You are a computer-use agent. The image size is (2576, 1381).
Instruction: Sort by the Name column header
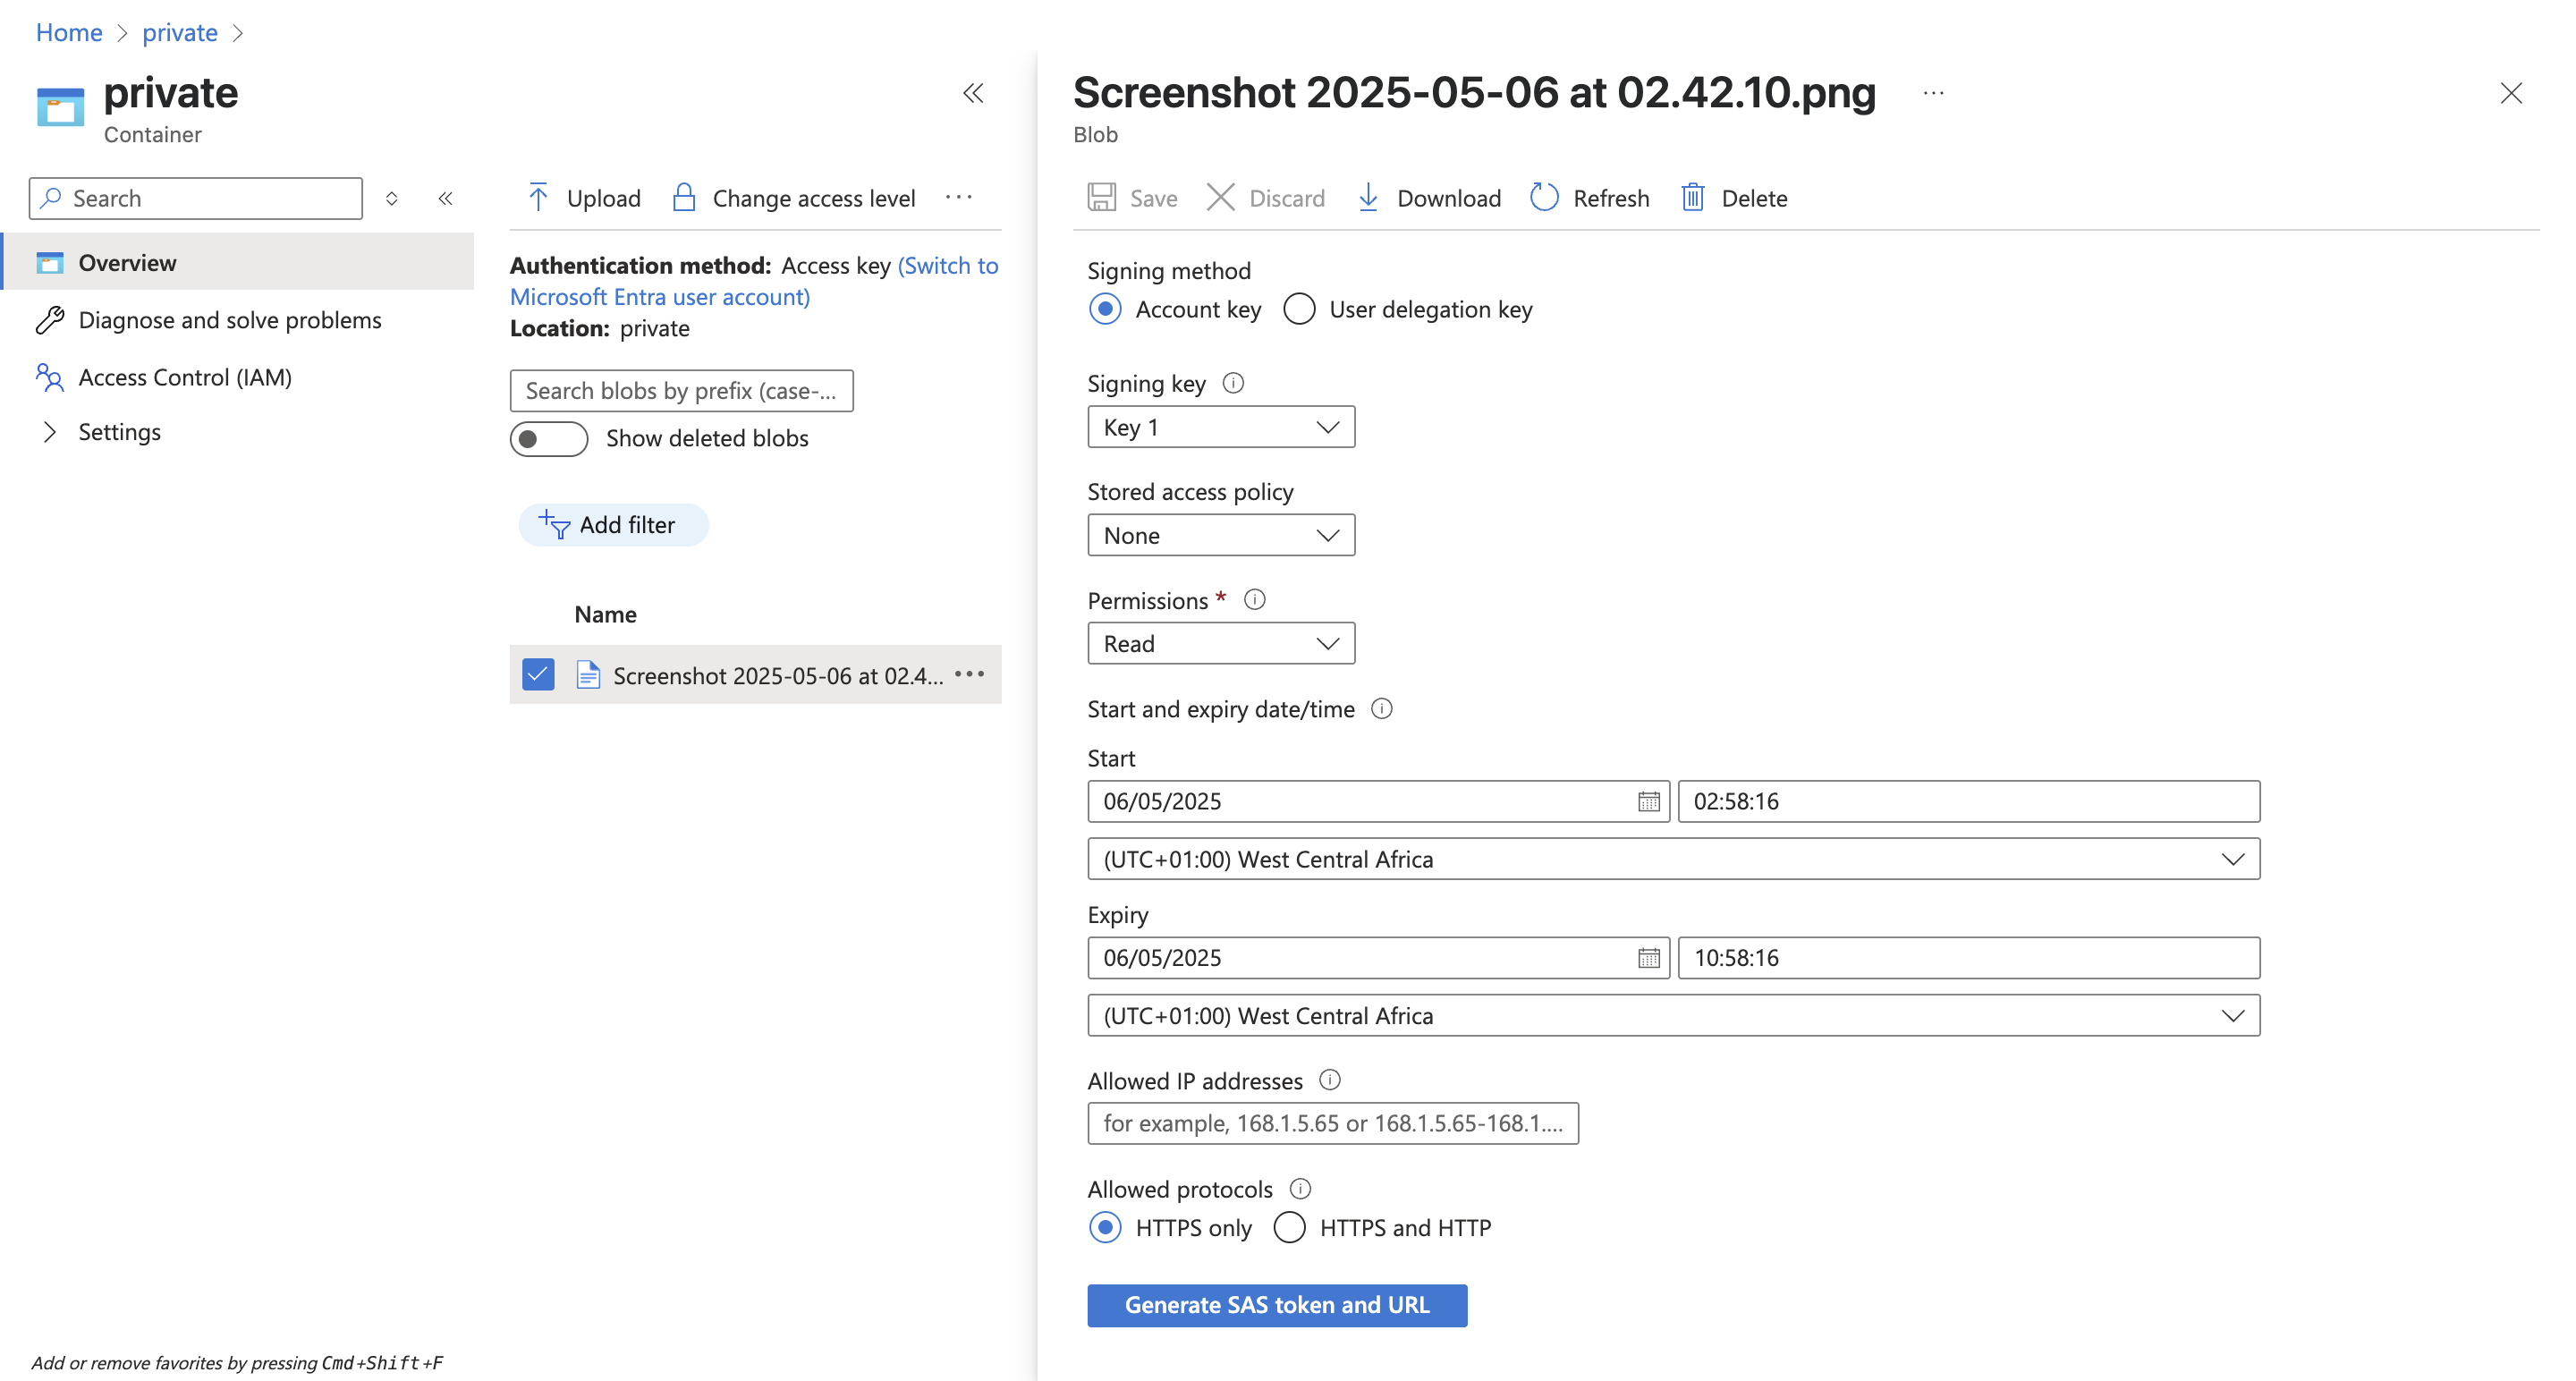coord(605,614)
